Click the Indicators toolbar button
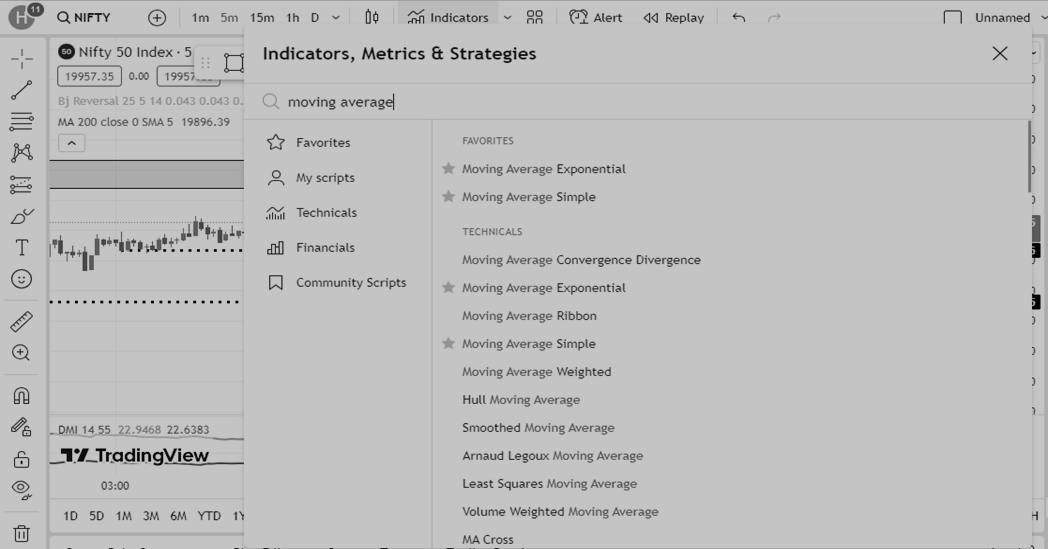The height and width of the screenshot is (549, 1048). 448,17
